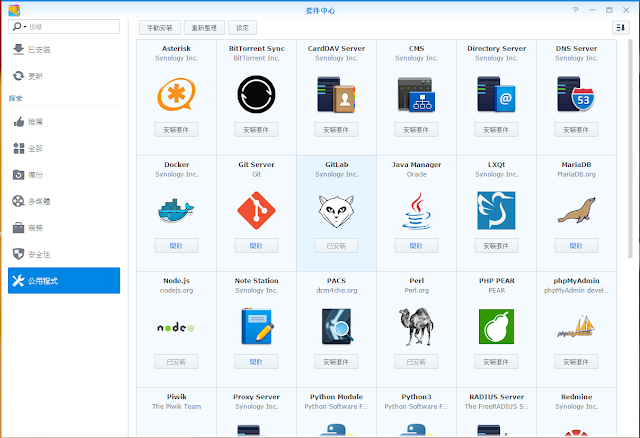Open the search magnifier dropdown arrow
This screenshot has width=640, height=438.
point(25,27)
